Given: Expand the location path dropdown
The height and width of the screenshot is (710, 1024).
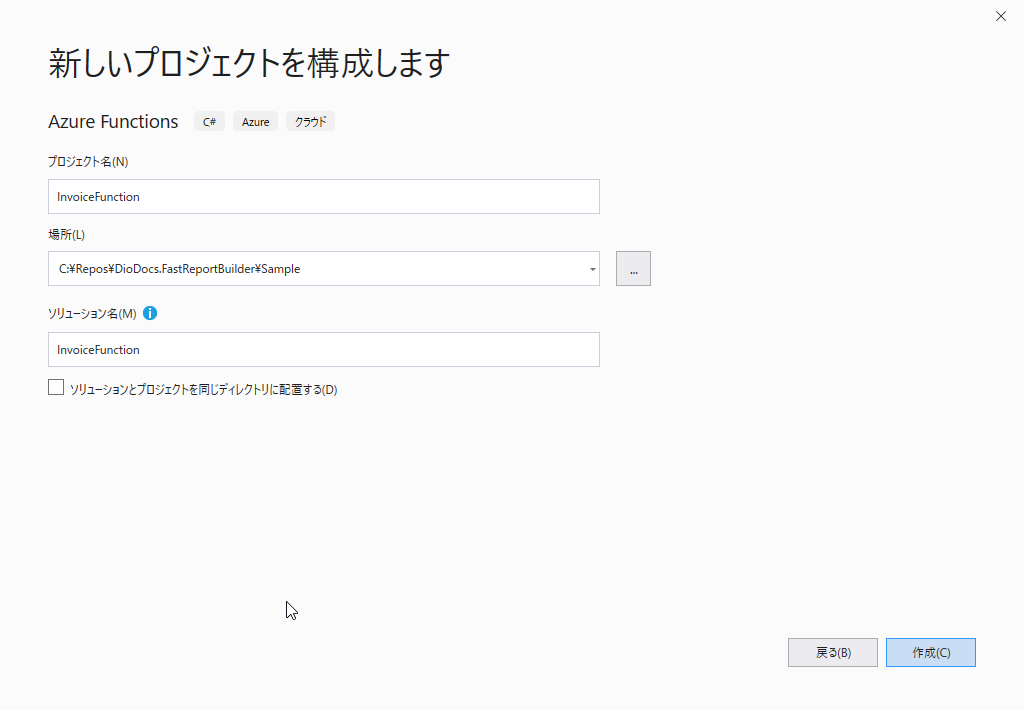Looking at the screenshot, I should point(592,269).
